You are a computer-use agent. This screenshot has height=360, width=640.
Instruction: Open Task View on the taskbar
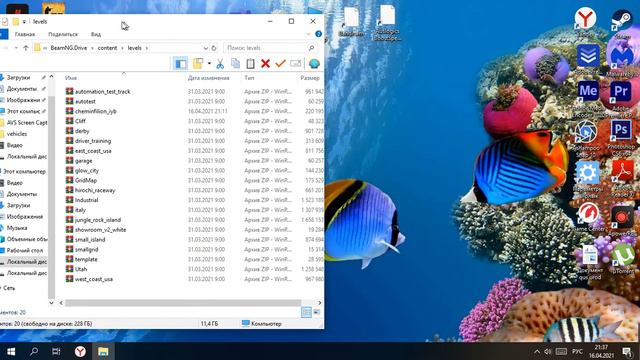[57, 351]
